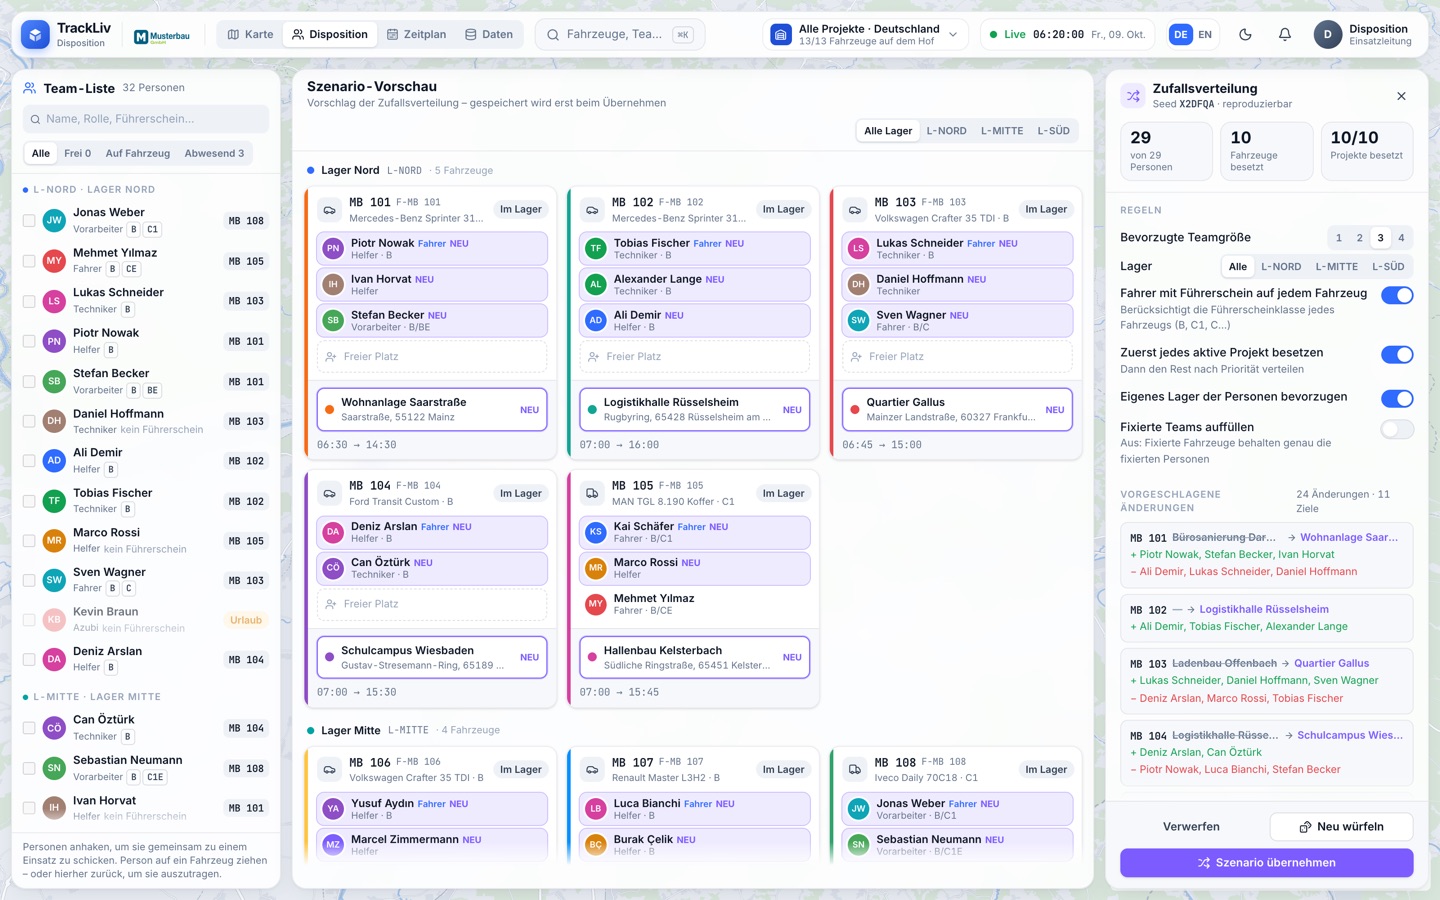Click the vehicle icon on MB 107 card
Image resolution: width=1440 pixels, height=900 pixels.
tap(592, 770)
